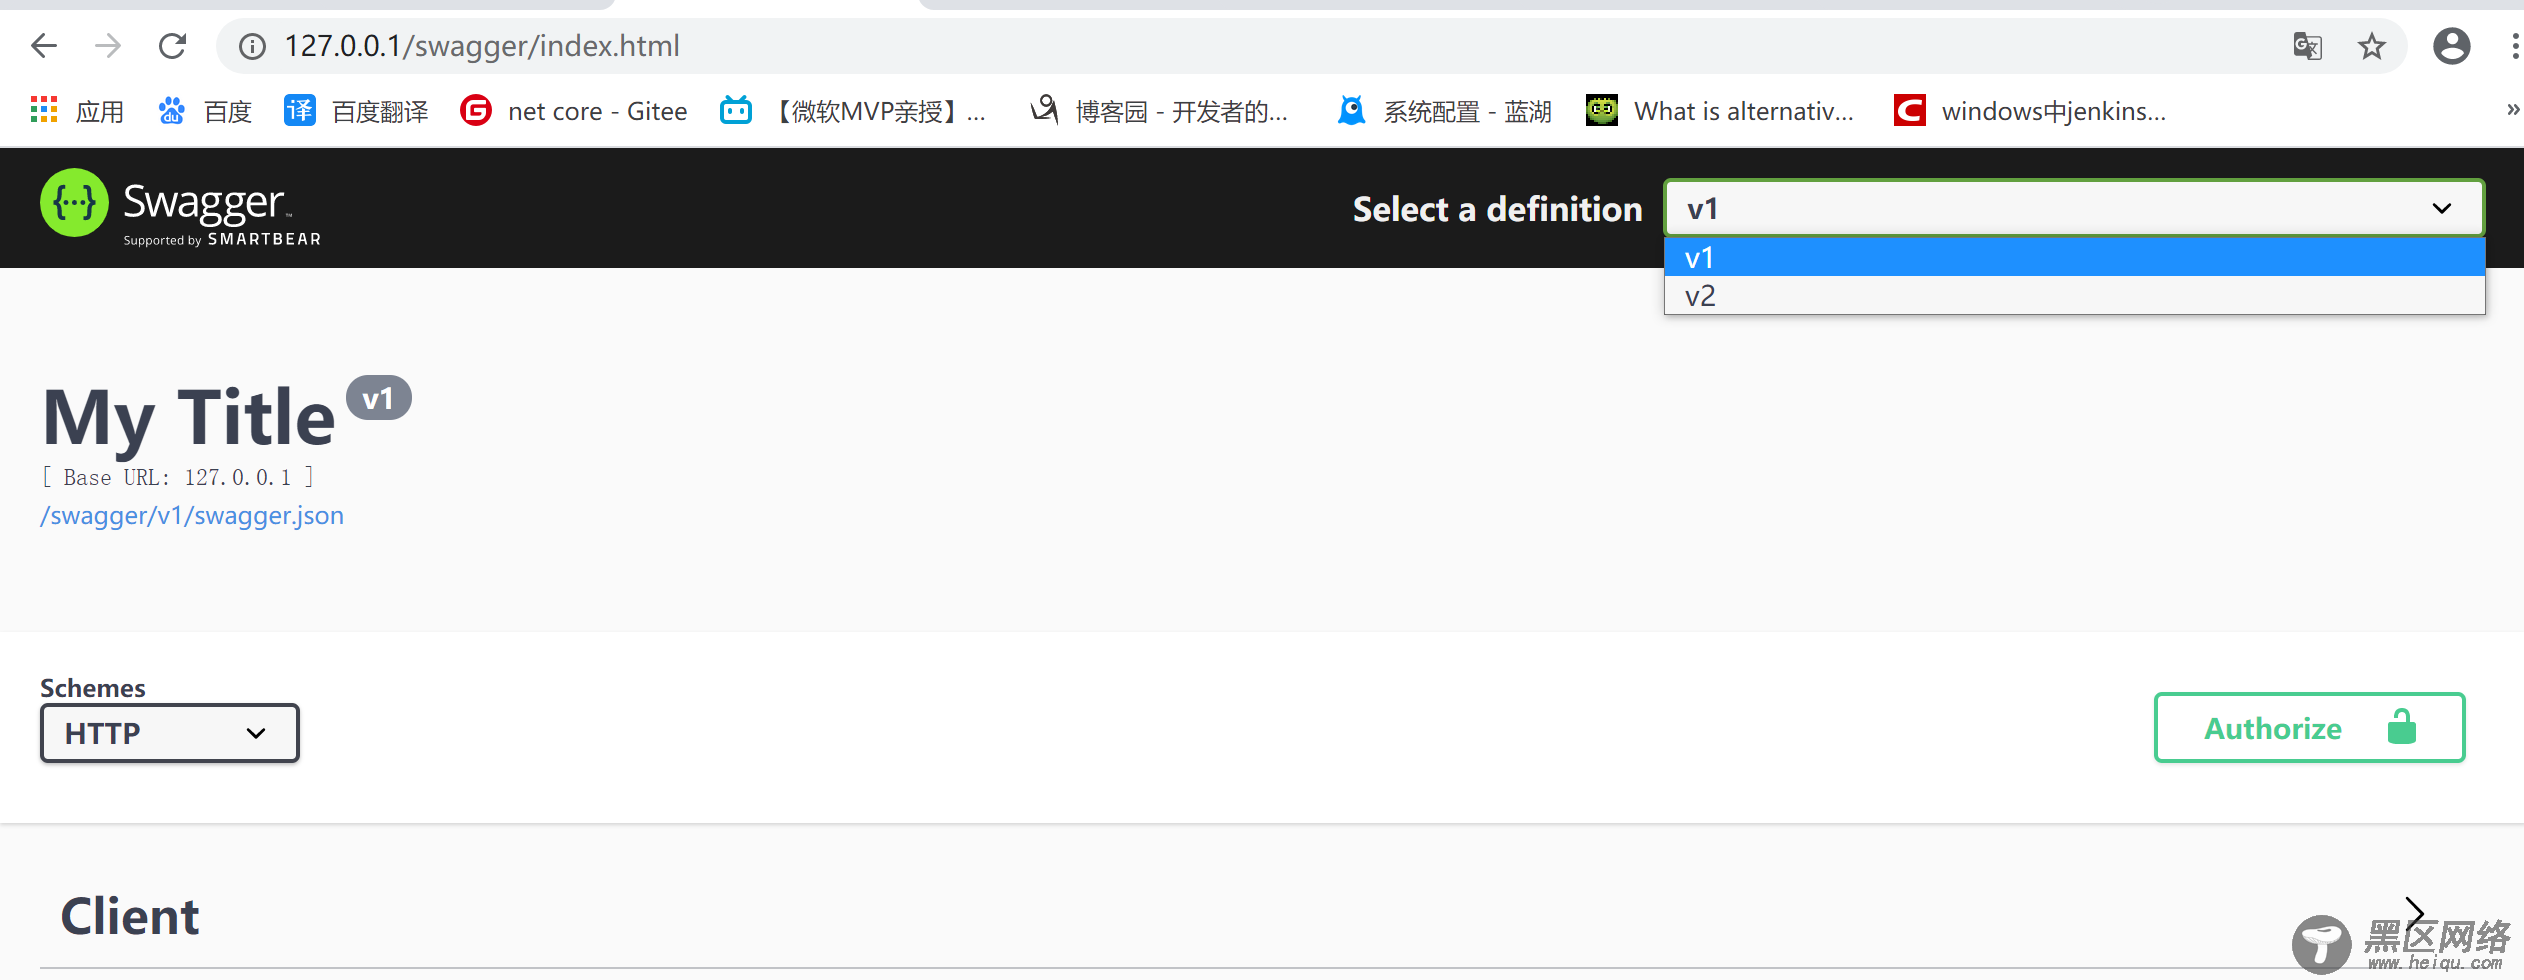Click the Authorize button
The height and width of the screenshot is (980, 2524).
point(2309,727)
